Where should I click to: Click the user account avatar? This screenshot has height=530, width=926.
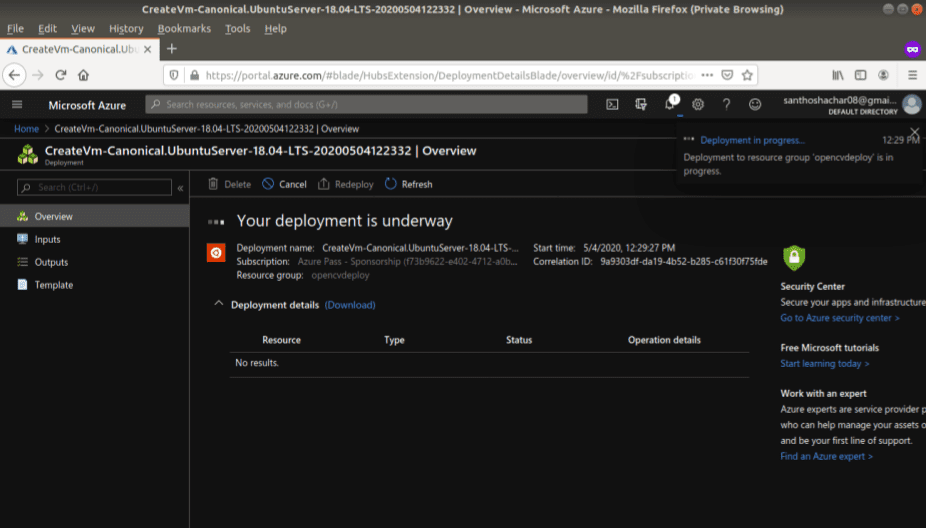912,105
